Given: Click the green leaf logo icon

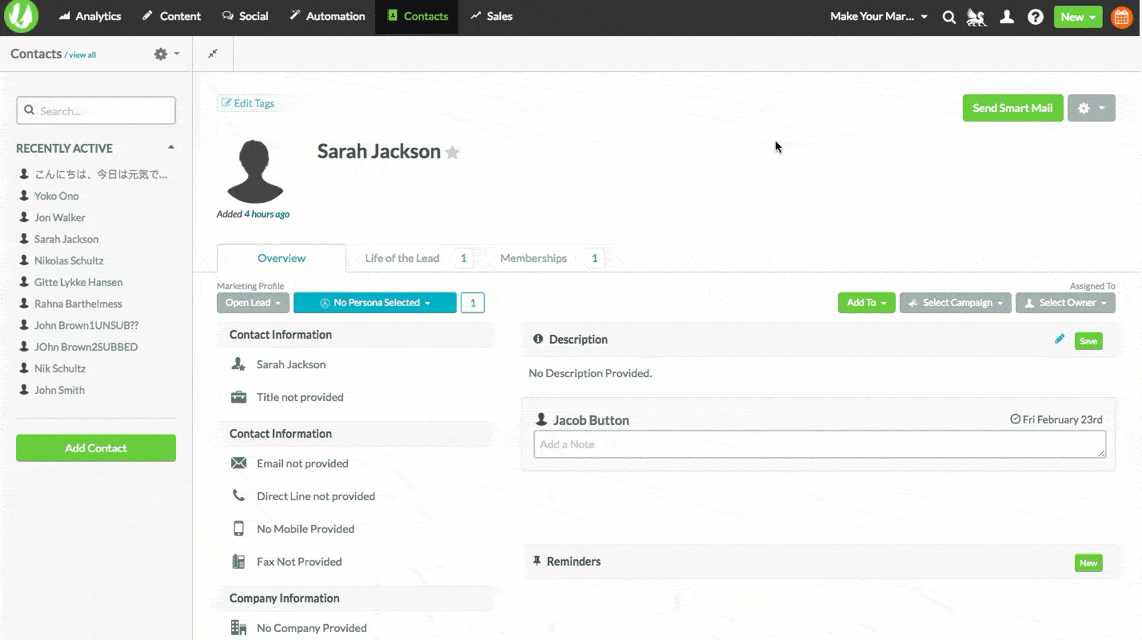Looking at the screenshot, I should pyautogui.click(x=21, y=16).
